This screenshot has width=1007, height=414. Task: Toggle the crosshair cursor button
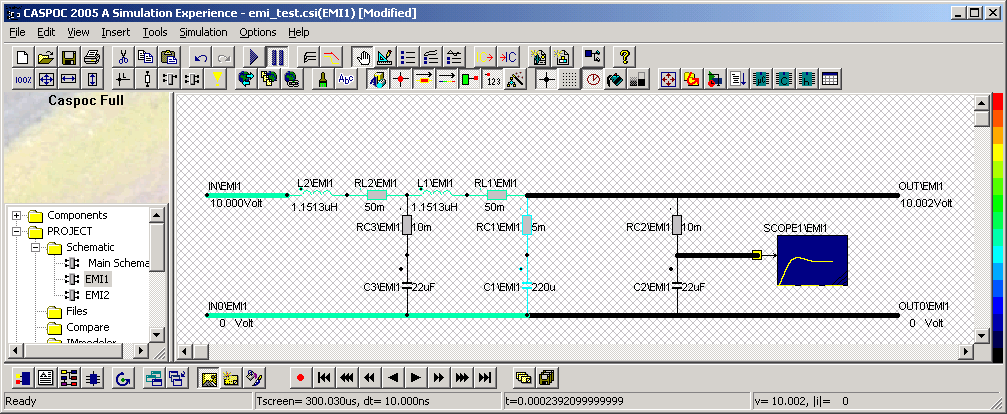(x=545, y=79)
